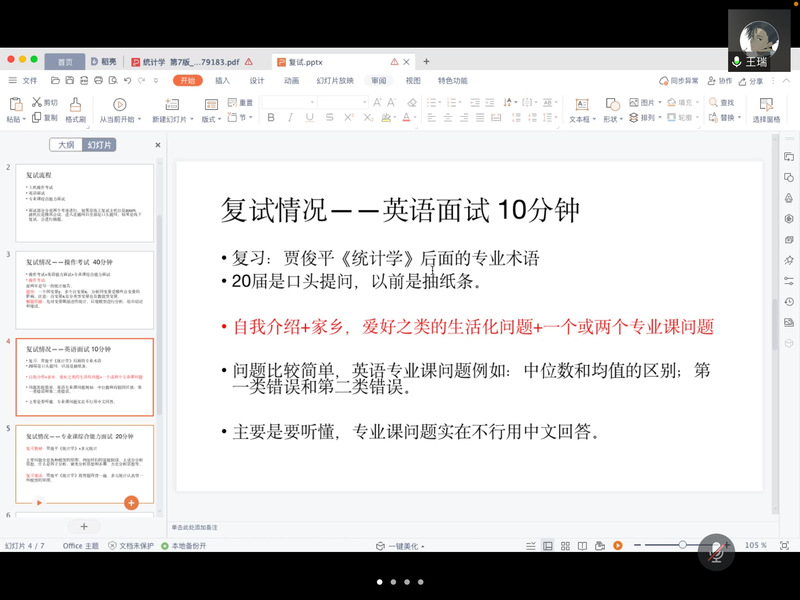The image size is (800, 600).
Task: Switch to the 统计学 PDF document tab
Action: 187,61
